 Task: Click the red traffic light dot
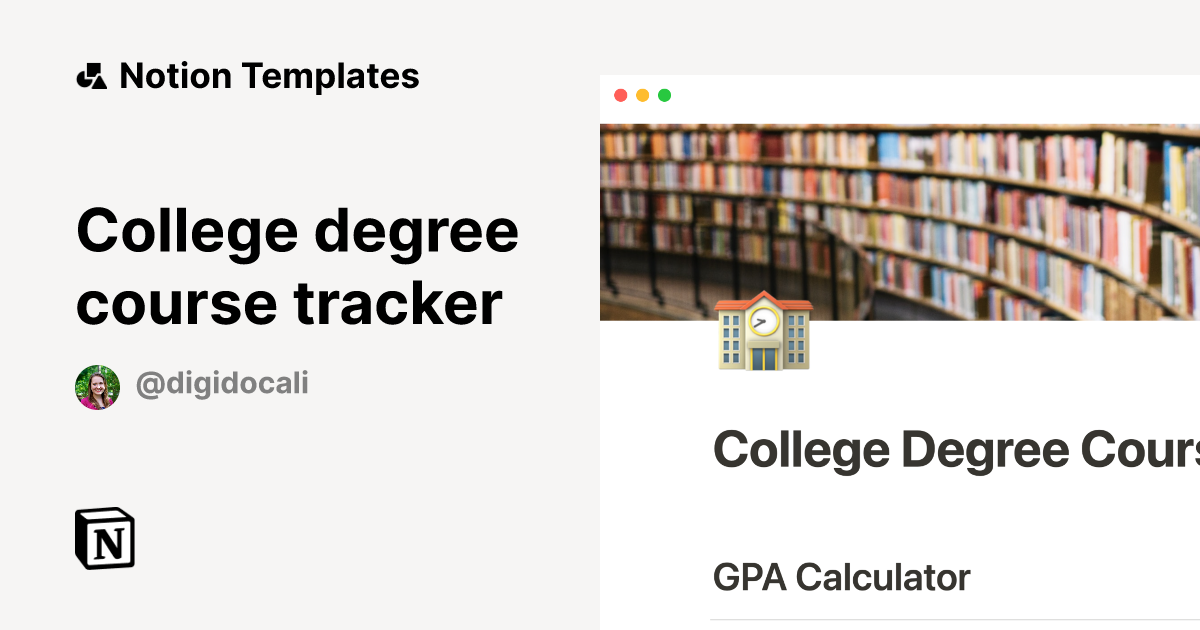[x=622, y=95]
